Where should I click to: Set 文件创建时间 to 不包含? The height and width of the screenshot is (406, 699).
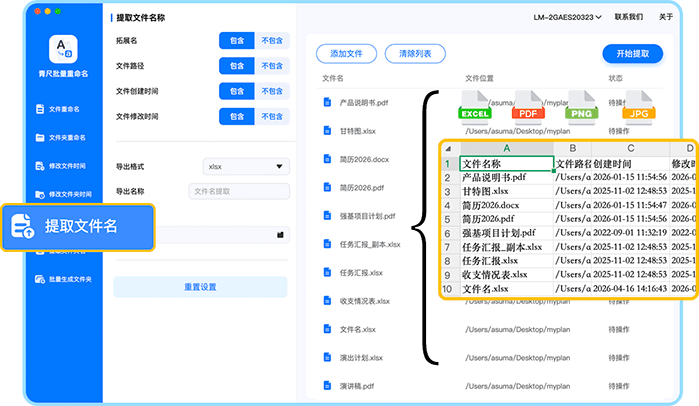(x=272, y=91)
